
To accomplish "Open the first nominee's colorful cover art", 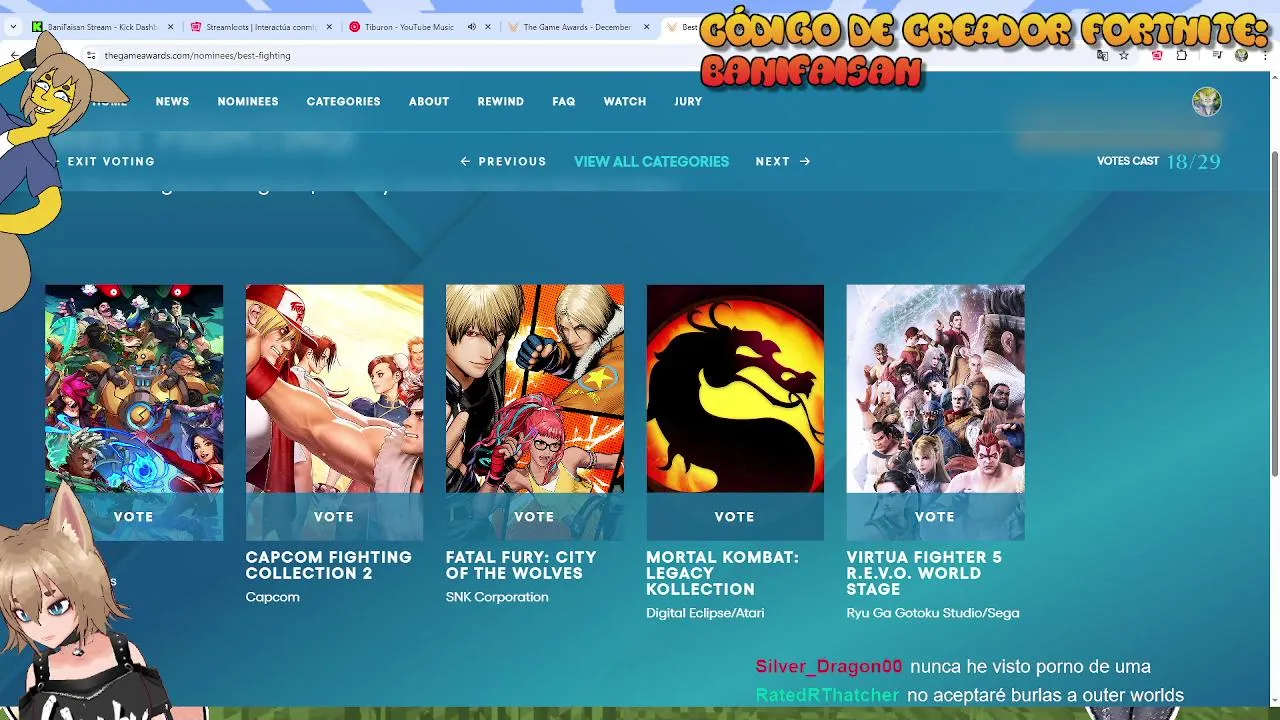I will click(134, 389).
